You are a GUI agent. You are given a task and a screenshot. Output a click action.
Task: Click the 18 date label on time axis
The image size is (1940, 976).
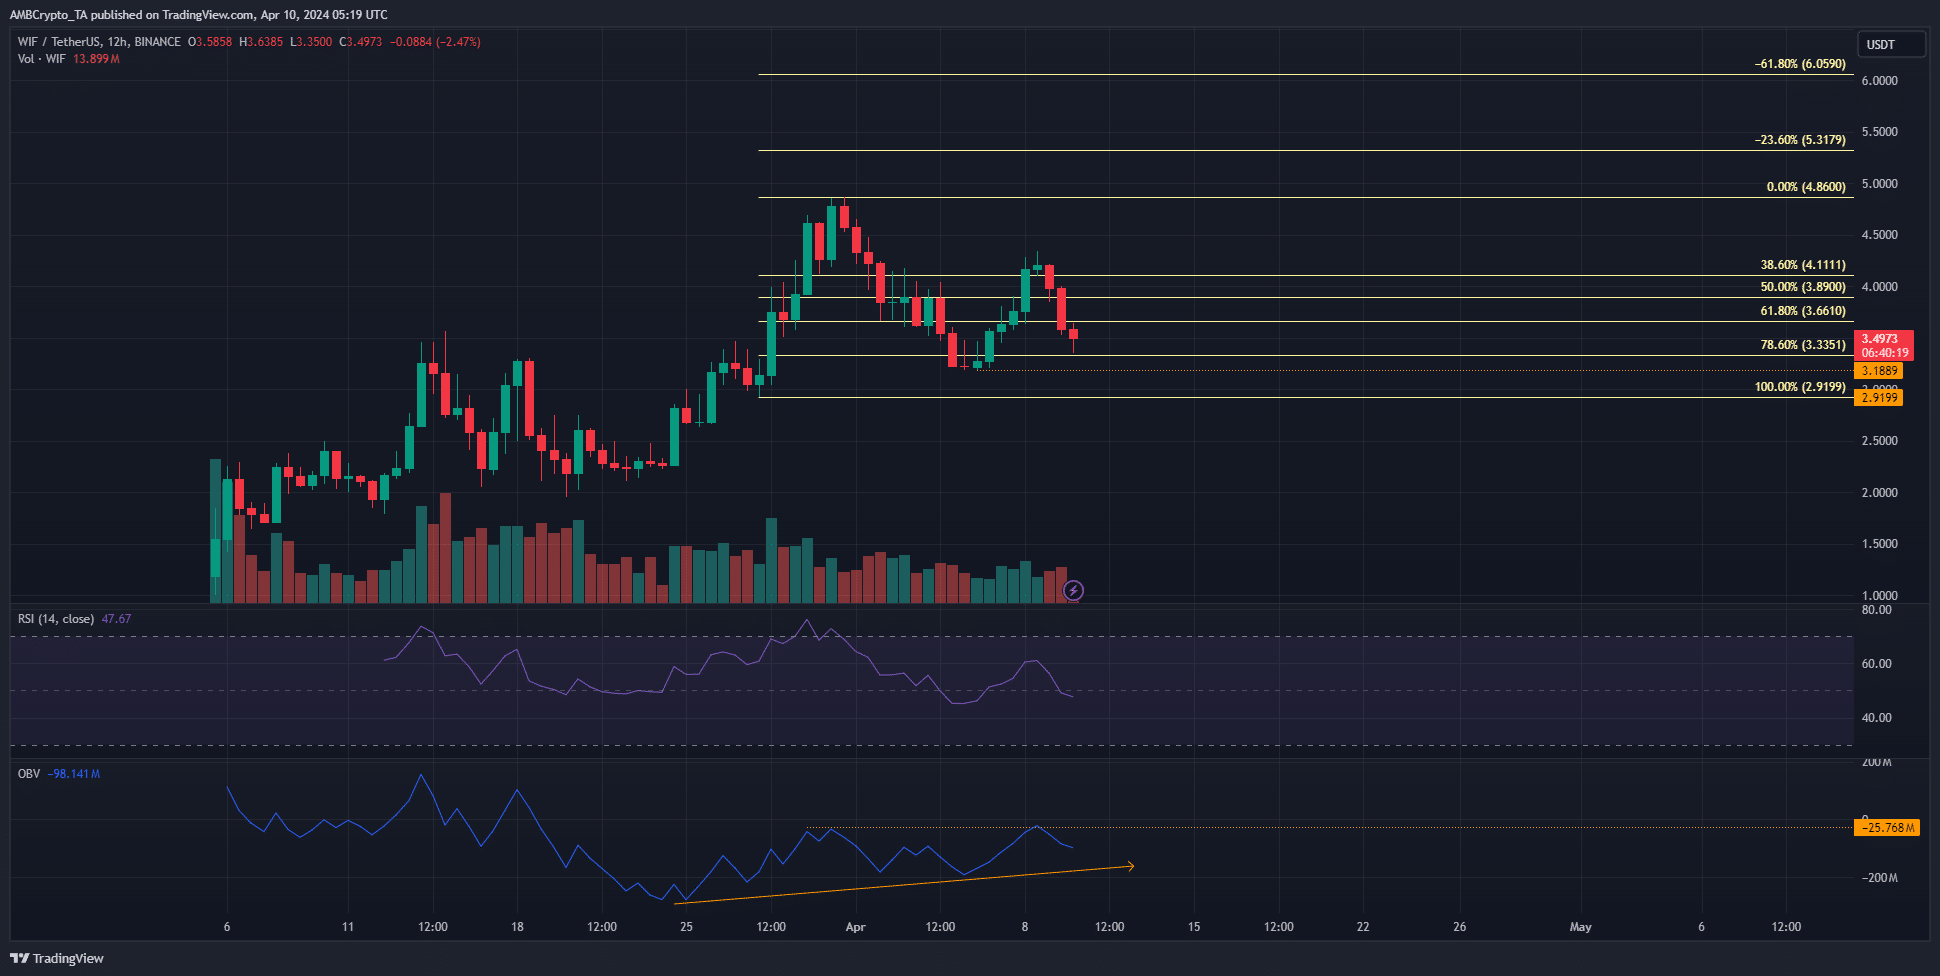tap(517, 927)
